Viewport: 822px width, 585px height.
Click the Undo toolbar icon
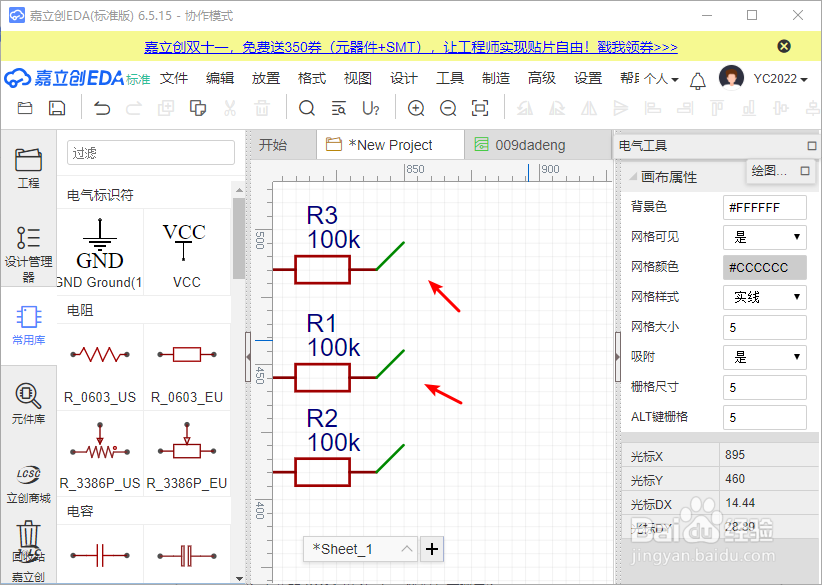pos(100,108)
